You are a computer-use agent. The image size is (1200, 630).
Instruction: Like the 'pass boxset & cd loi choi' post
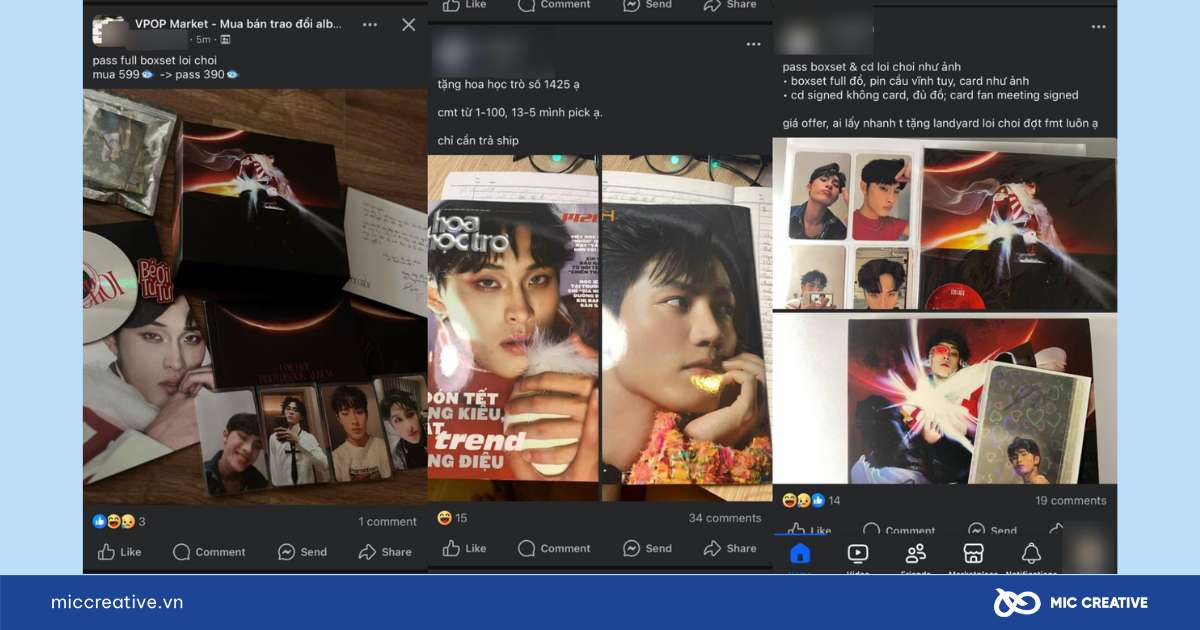pos(809,529)
